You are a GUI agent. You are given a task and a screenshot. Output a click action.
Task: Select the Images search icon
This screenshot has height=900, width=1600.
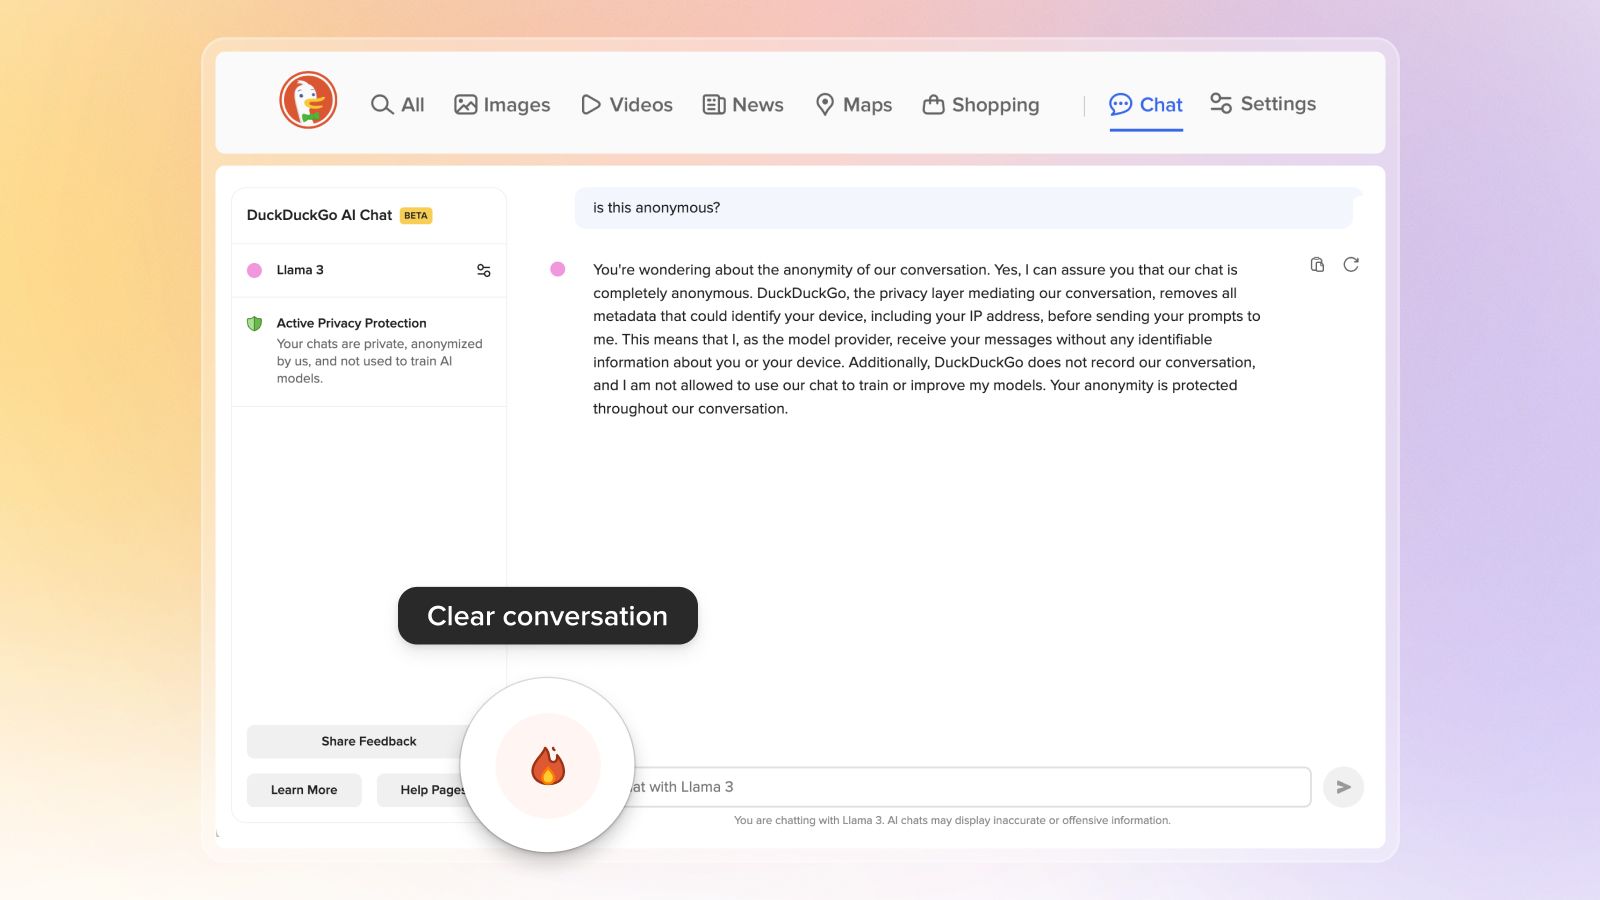pyautogui.click(x=466, y=104)
